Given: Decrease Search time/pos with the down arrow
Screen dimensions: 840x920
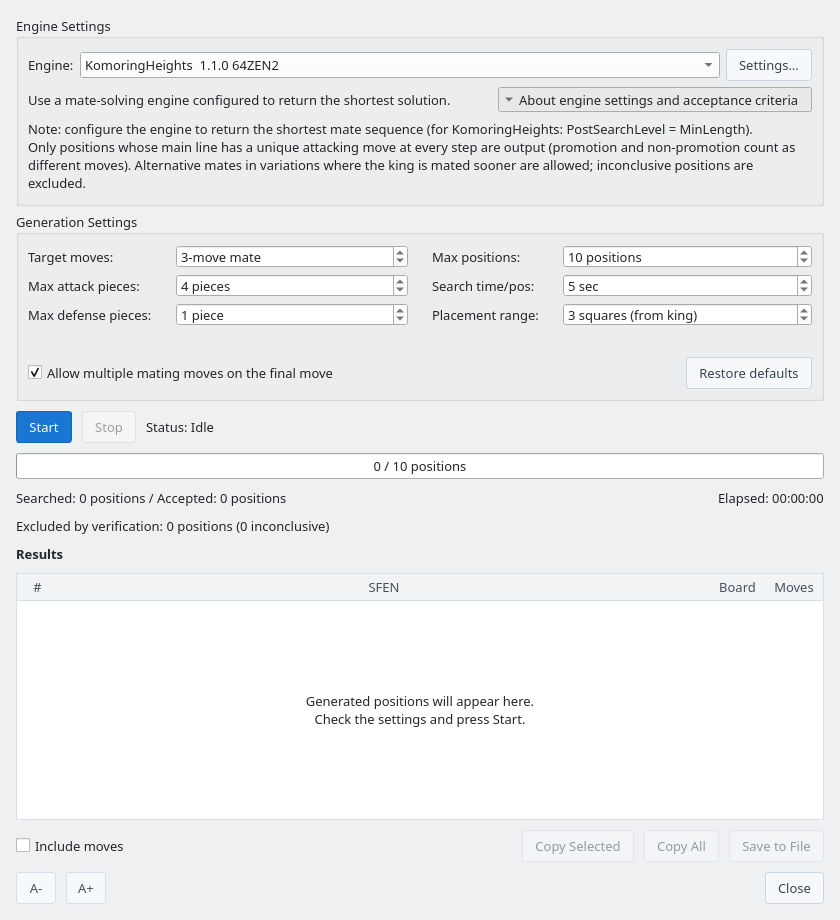Looking at the screenshot, I should (804, 290).
